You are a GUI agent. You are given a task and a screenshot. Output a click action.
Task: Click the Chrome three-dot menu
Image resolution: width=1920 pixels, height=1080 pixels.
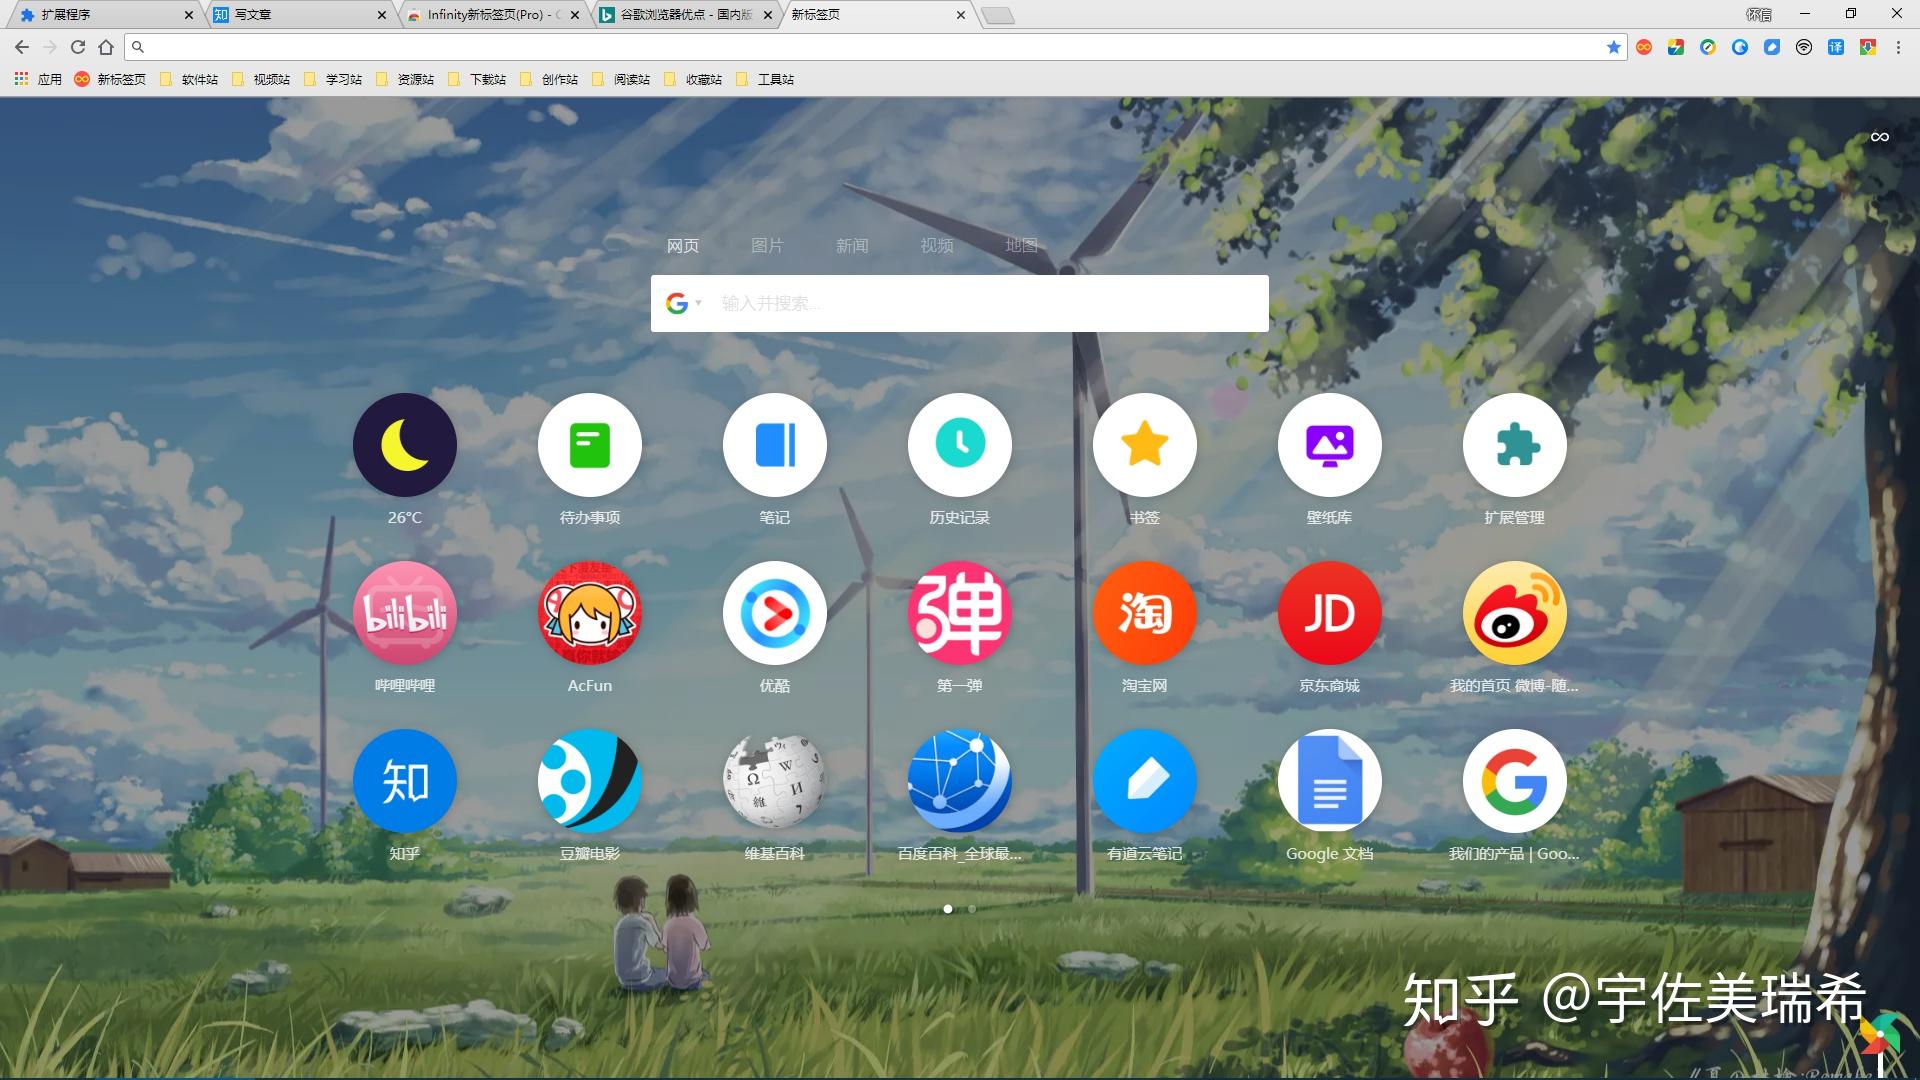click(1898, 47)
